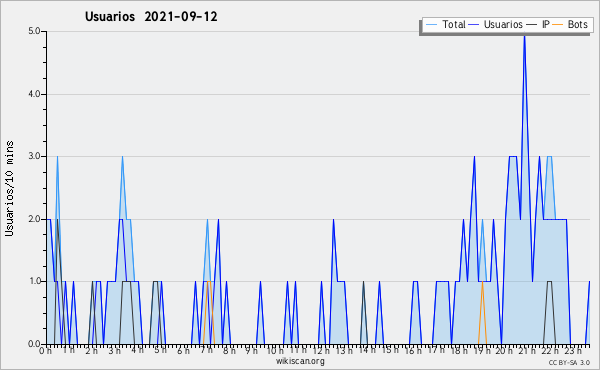
Task: Click the 16 h x-axis label
Action: pos(413,350)
